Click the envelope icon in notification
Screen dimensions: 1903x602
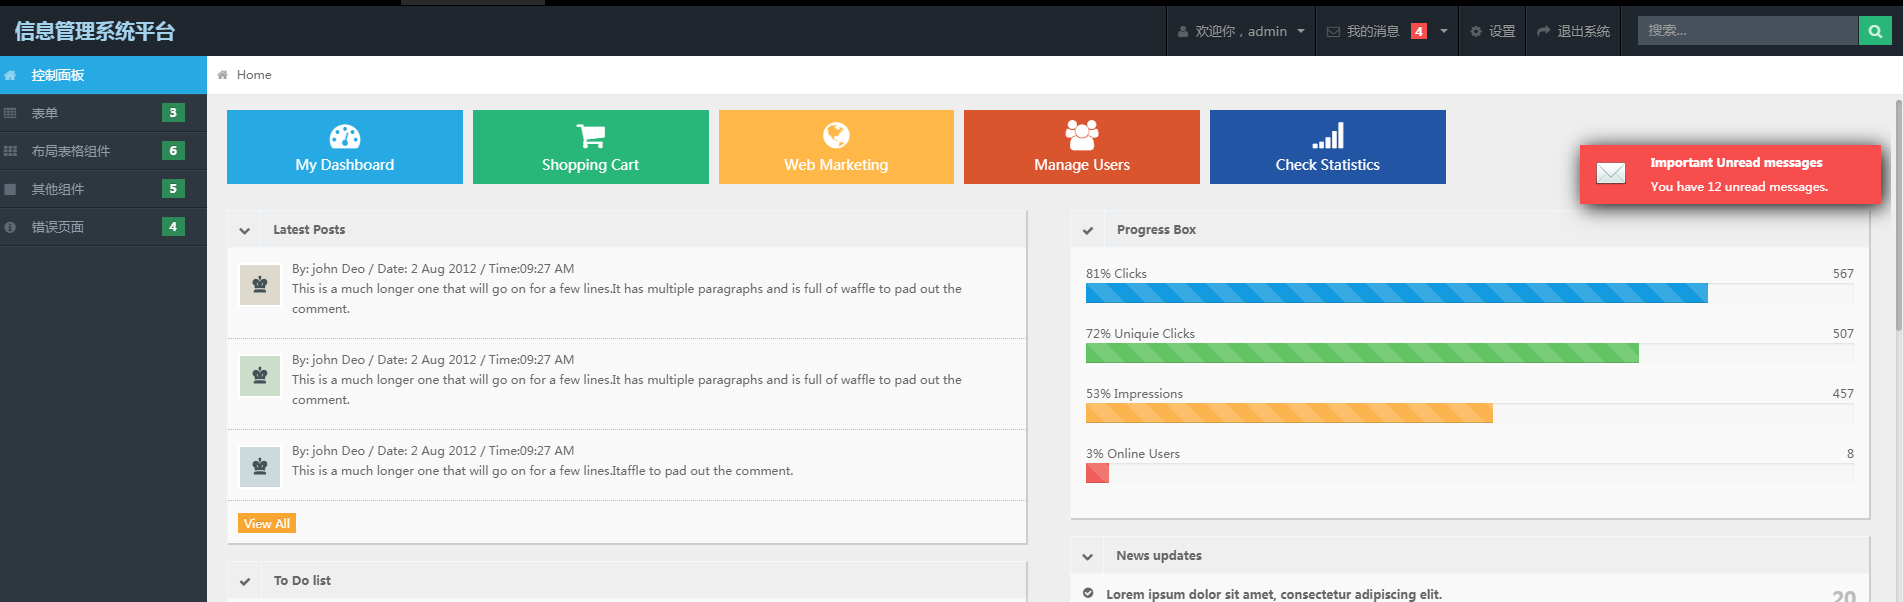point(1611,174)
